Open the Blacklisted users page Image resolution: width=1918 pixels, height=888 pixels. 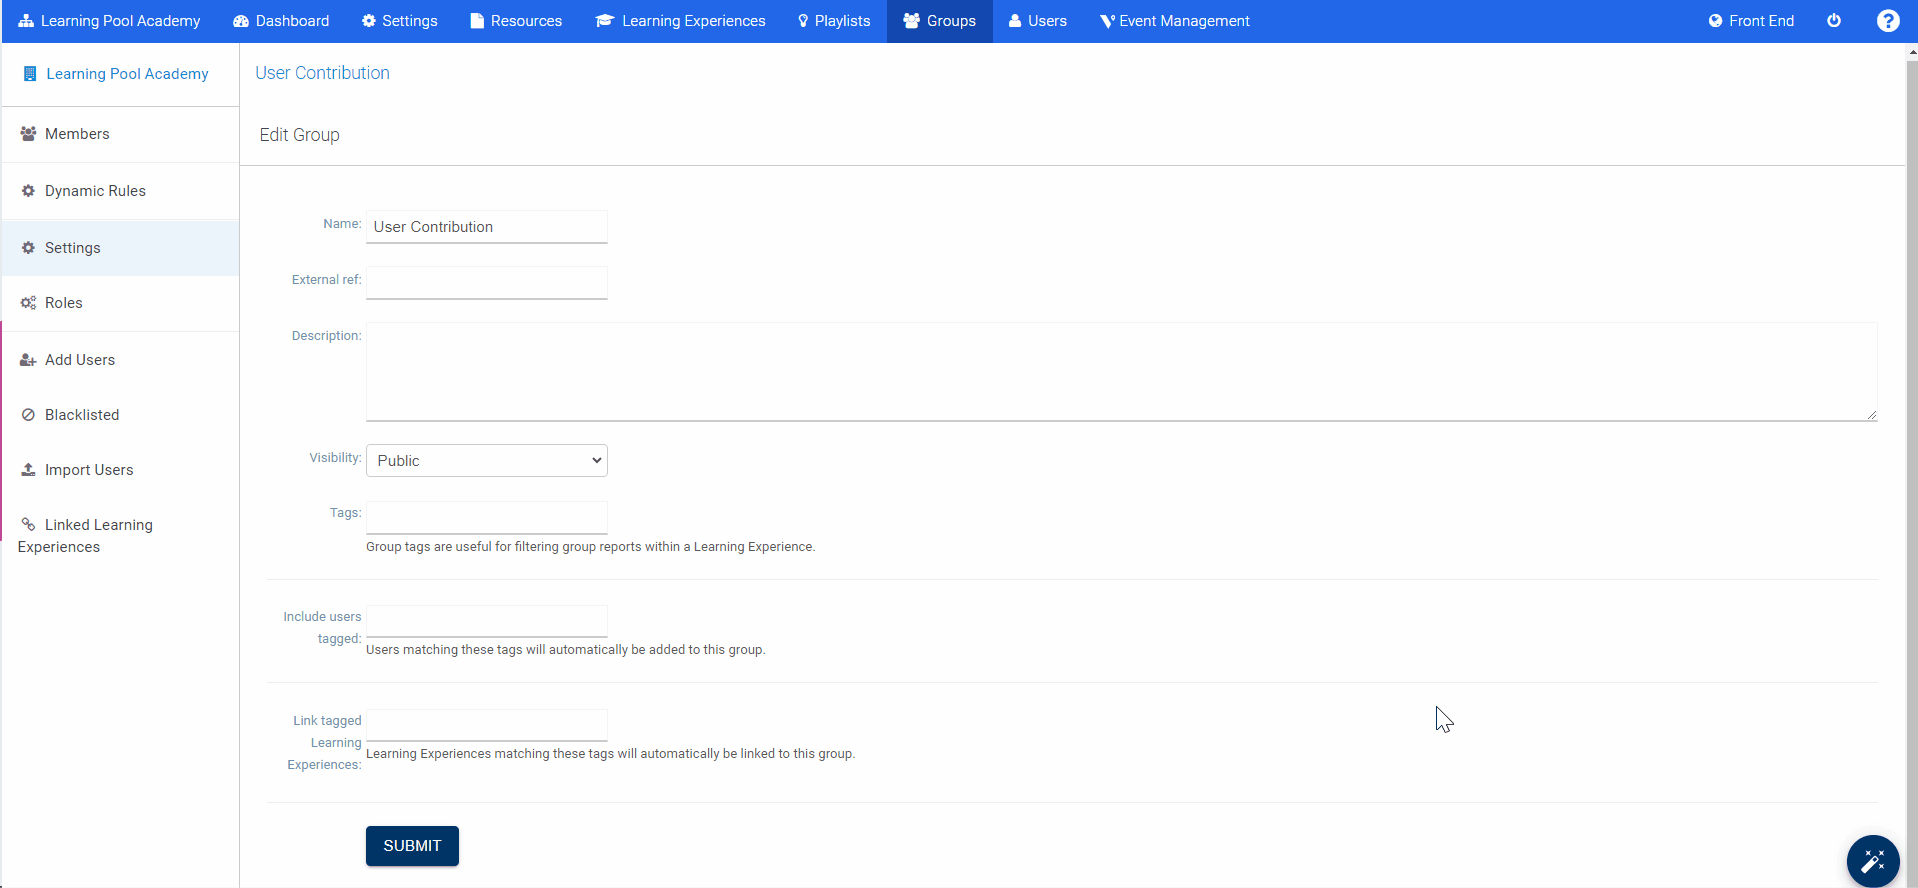point(81,415)
